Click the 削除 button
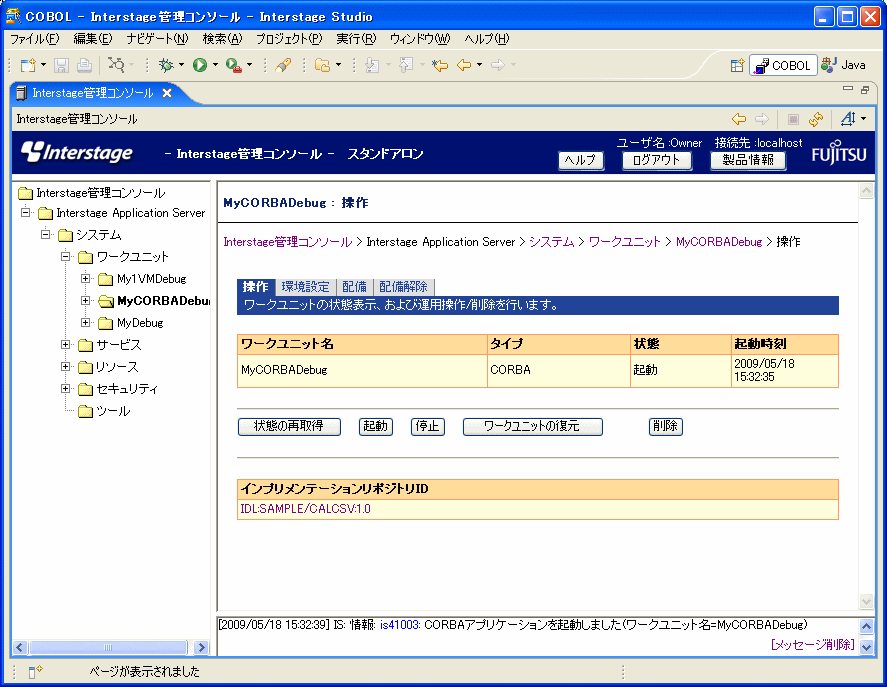This screenshot has height=687, width=887. pos(665,426)
